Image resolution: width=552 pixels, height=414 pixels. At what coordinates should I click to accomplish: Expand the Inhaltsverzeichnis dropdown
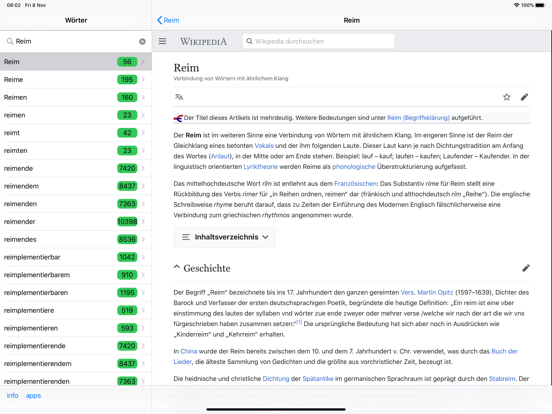pyautogui.click(x=225, y=237)
